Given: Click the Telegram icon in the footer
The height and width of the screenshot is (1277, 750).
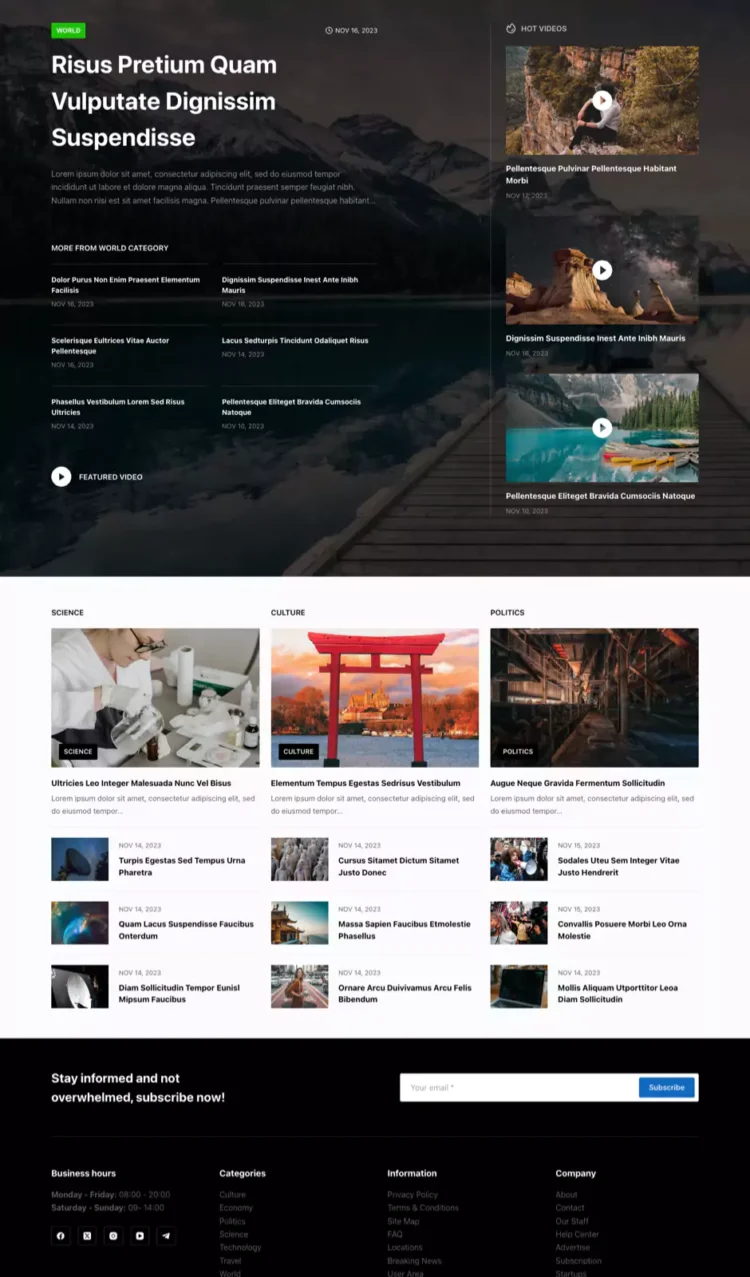Looking at the screenshot, I should pos(166,1236).
